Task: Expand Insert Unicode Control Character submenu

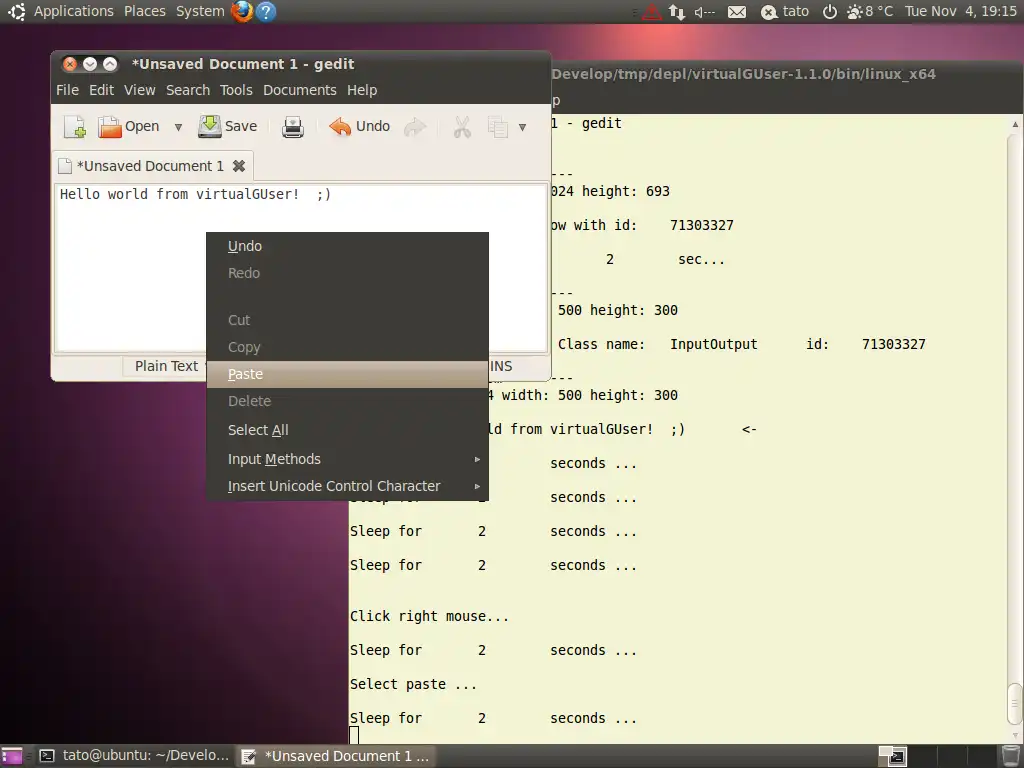Action: click(x=347, y=486)
